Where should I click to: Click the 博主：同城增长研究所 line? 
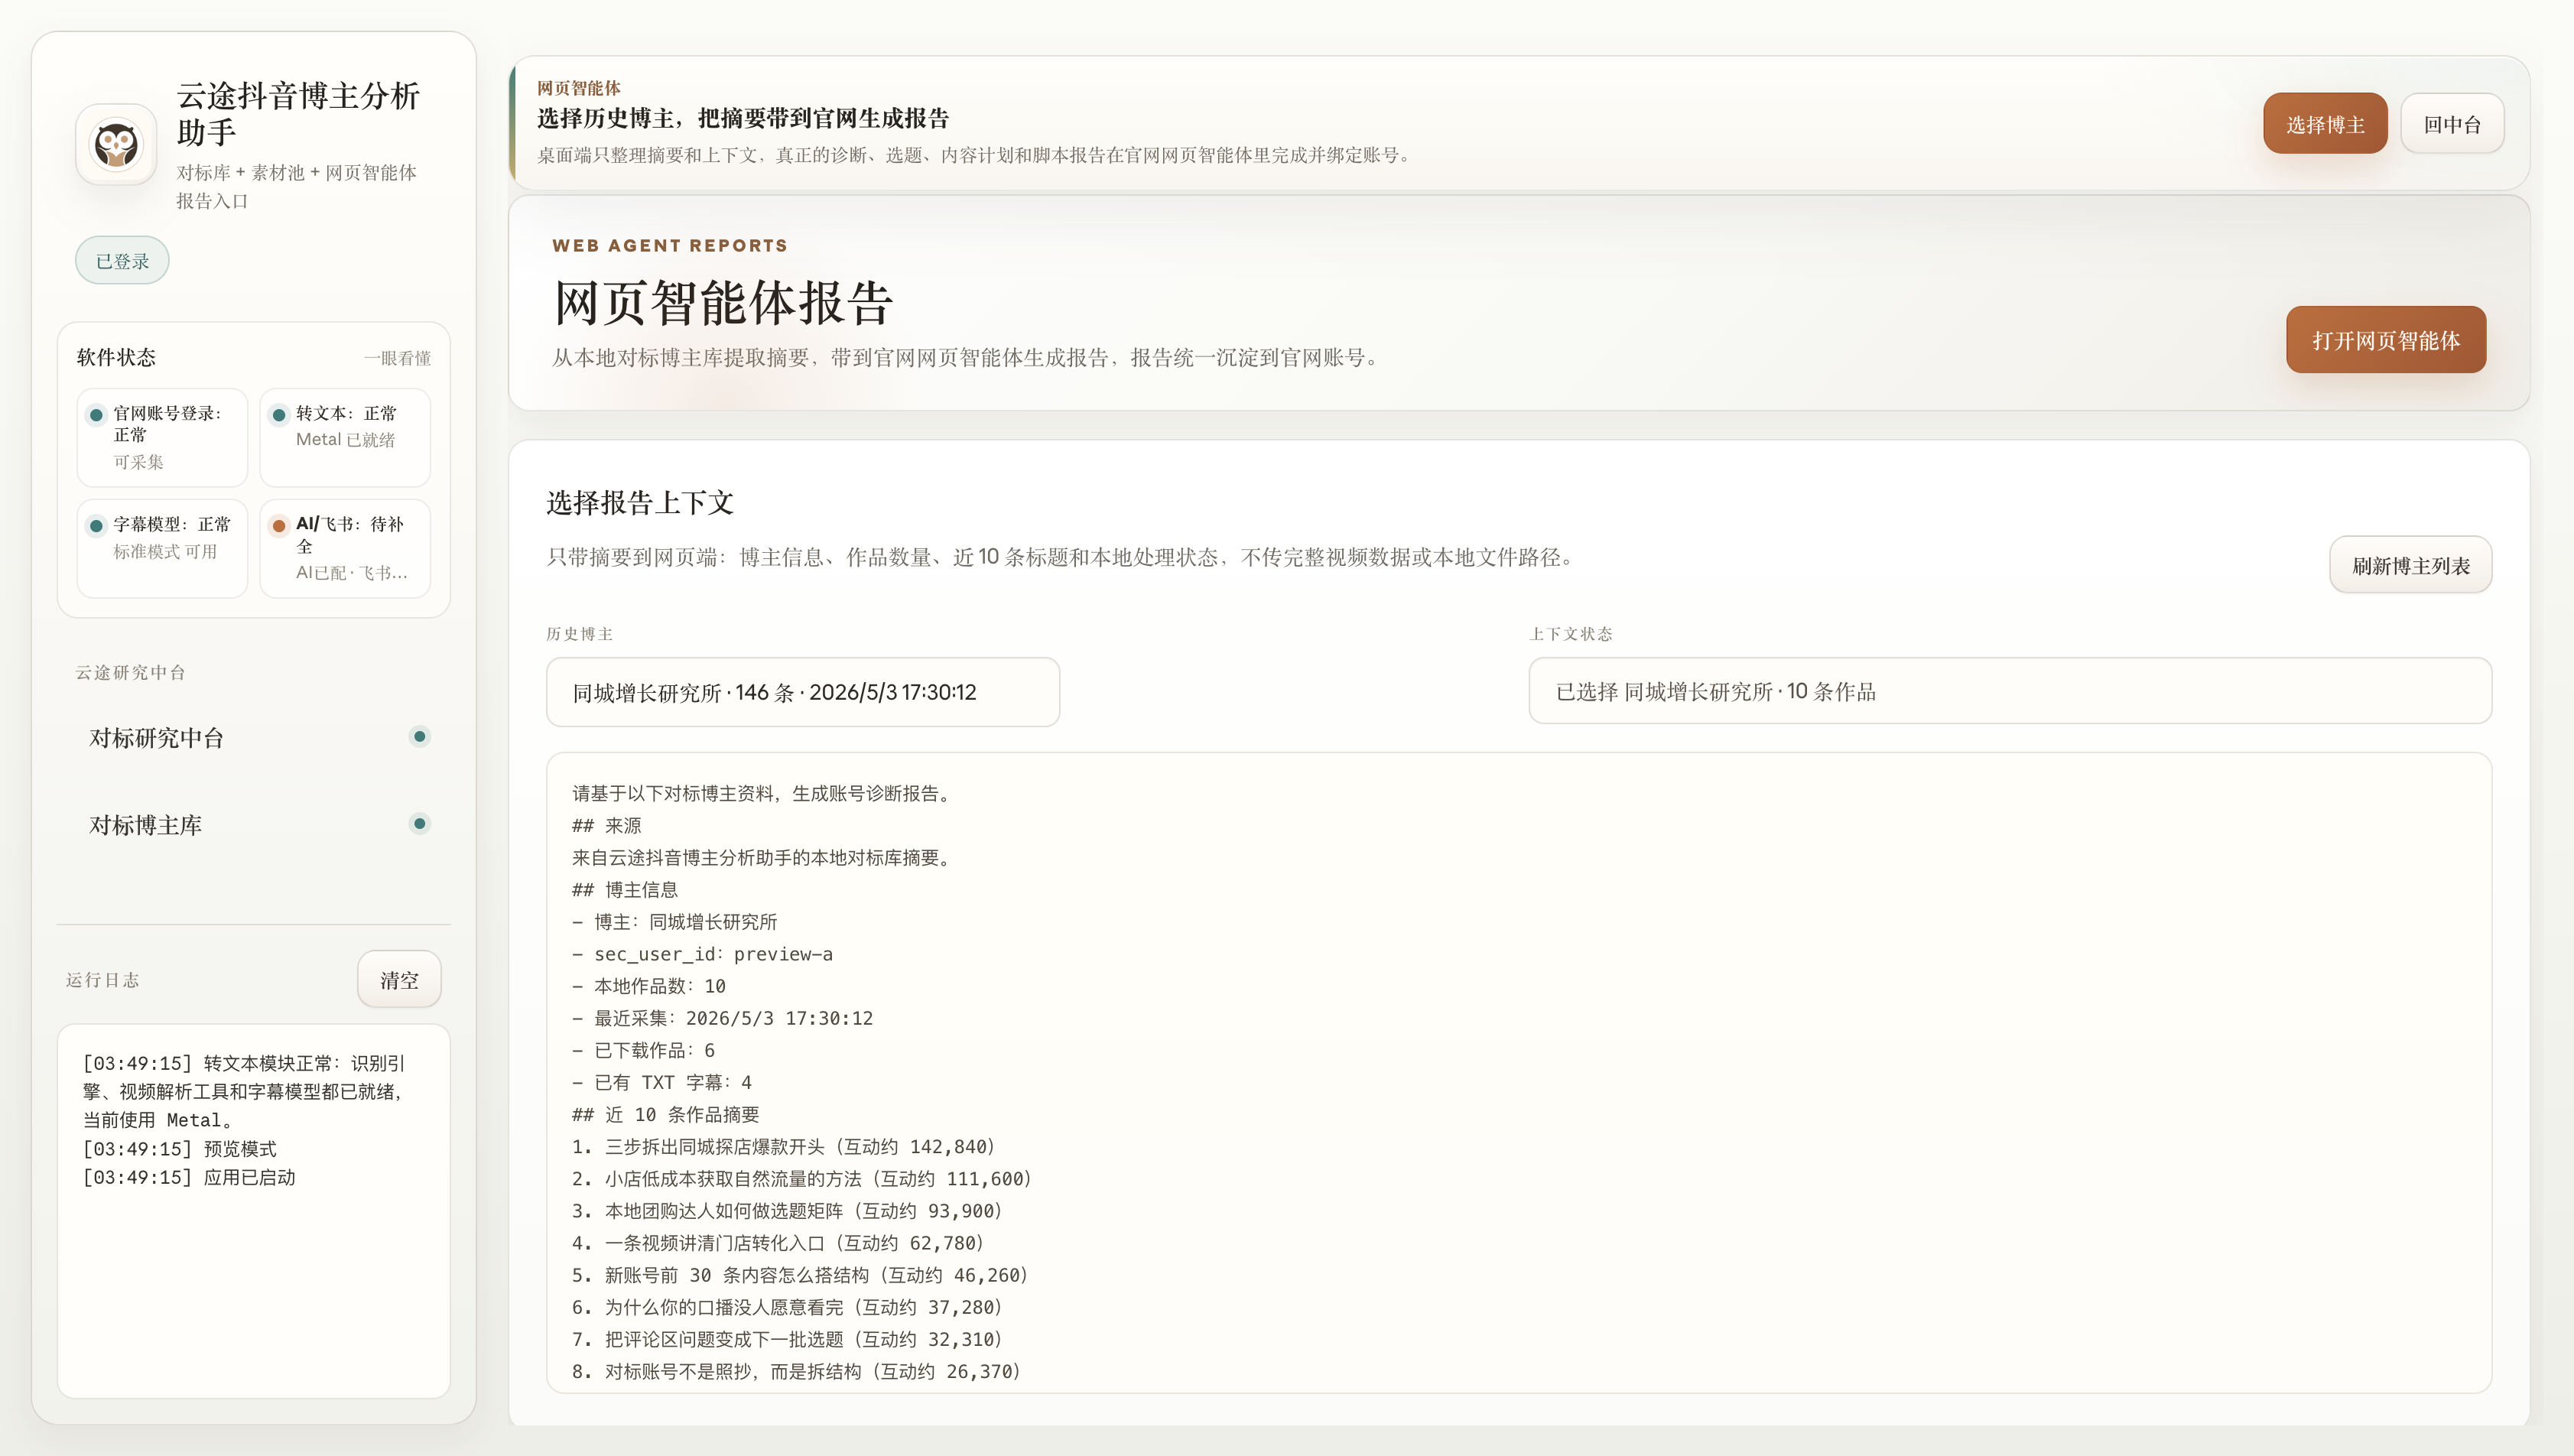coord(674,922)
